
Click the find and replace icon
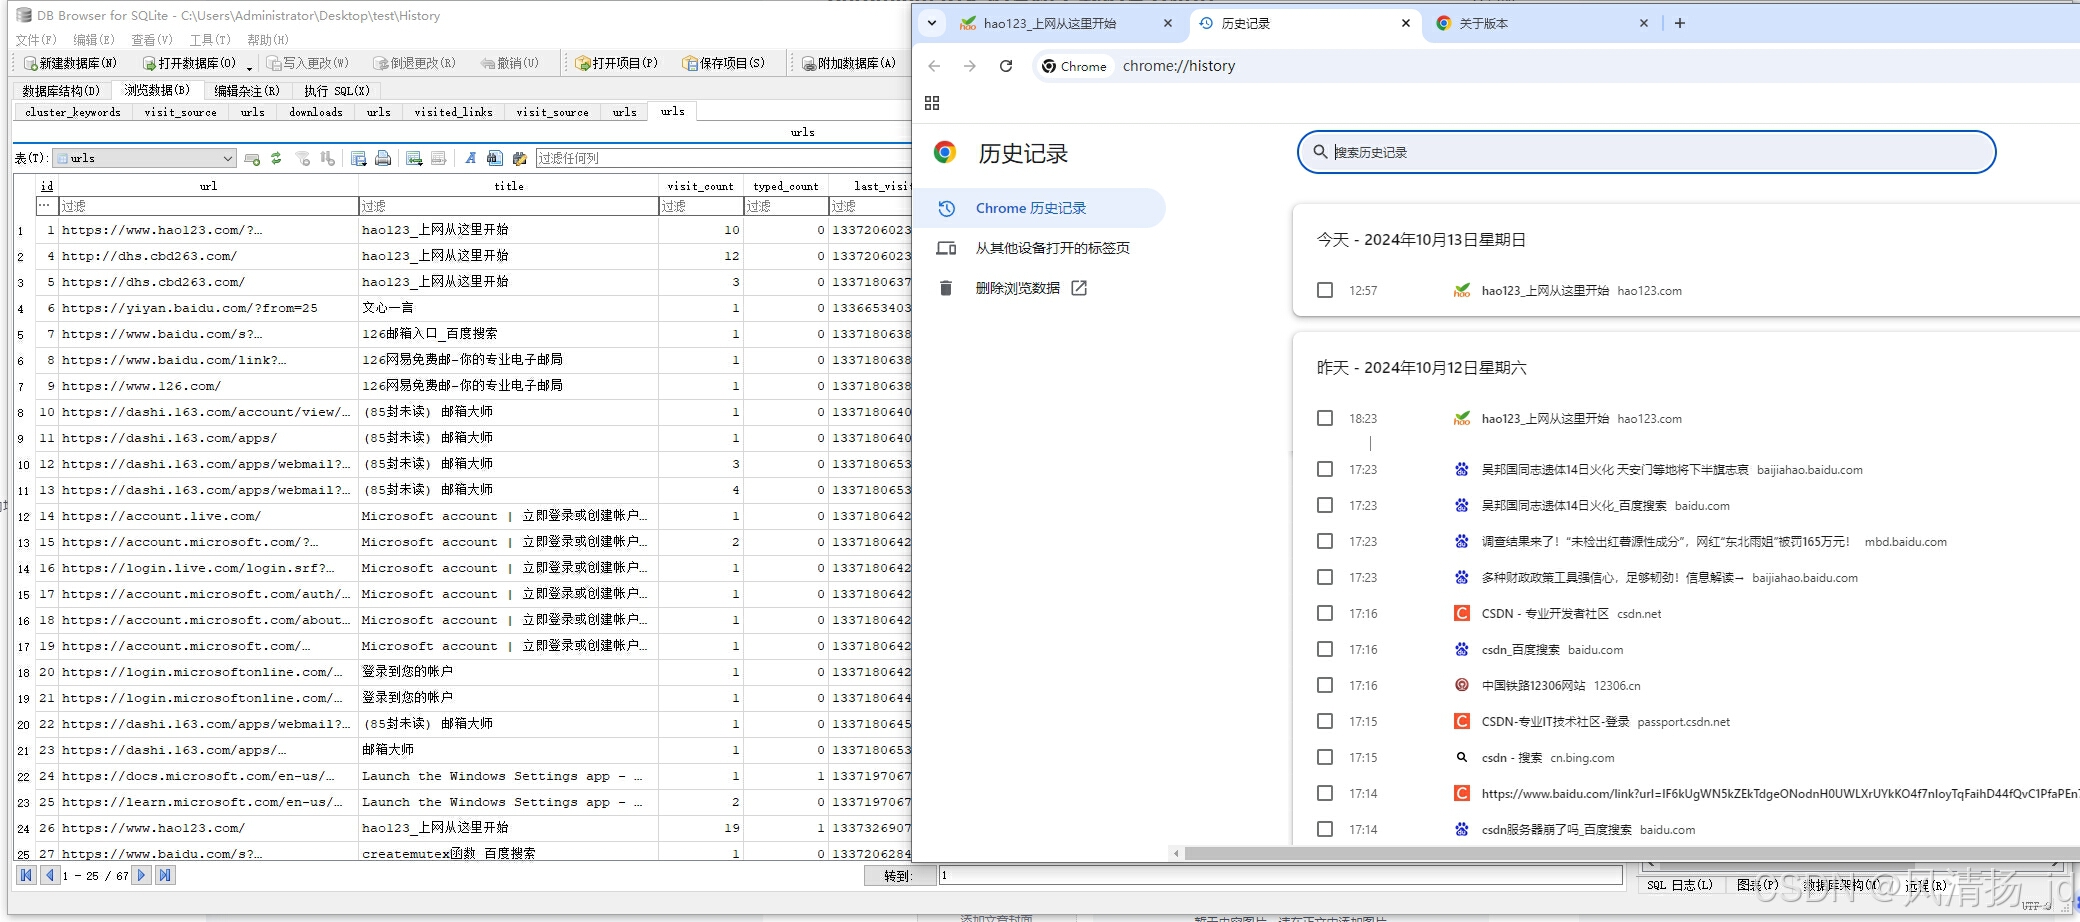coord(519,158)
